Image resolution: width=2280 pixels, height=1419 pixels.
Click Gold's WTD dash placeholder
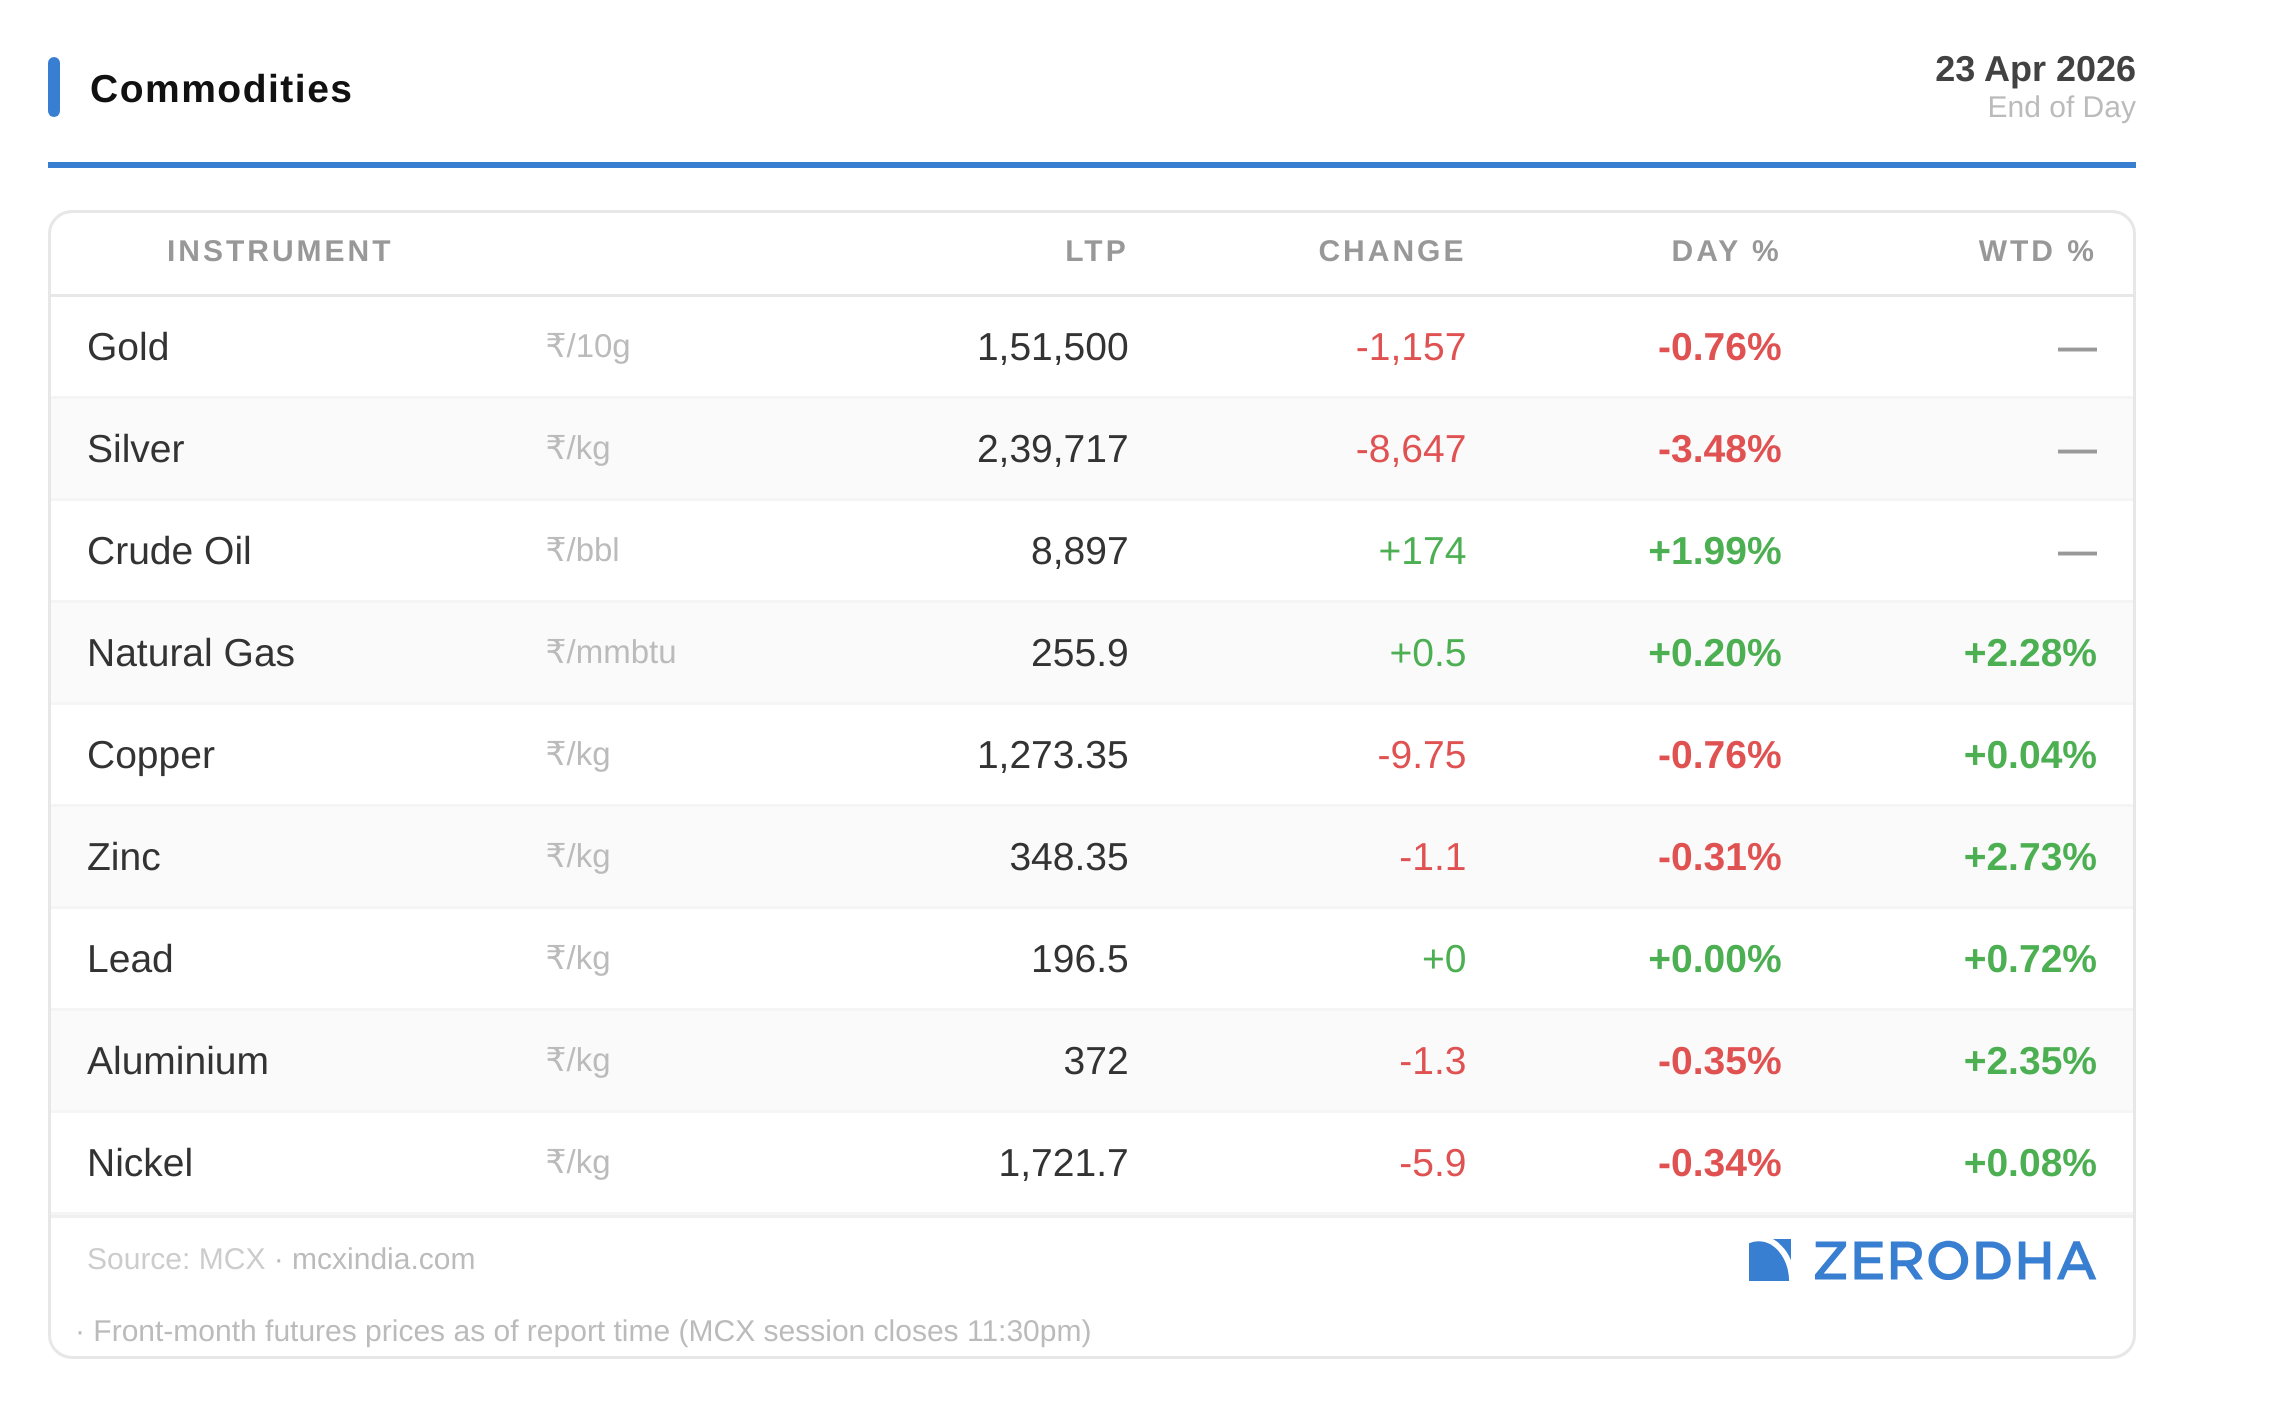(x=2076, y=349)
